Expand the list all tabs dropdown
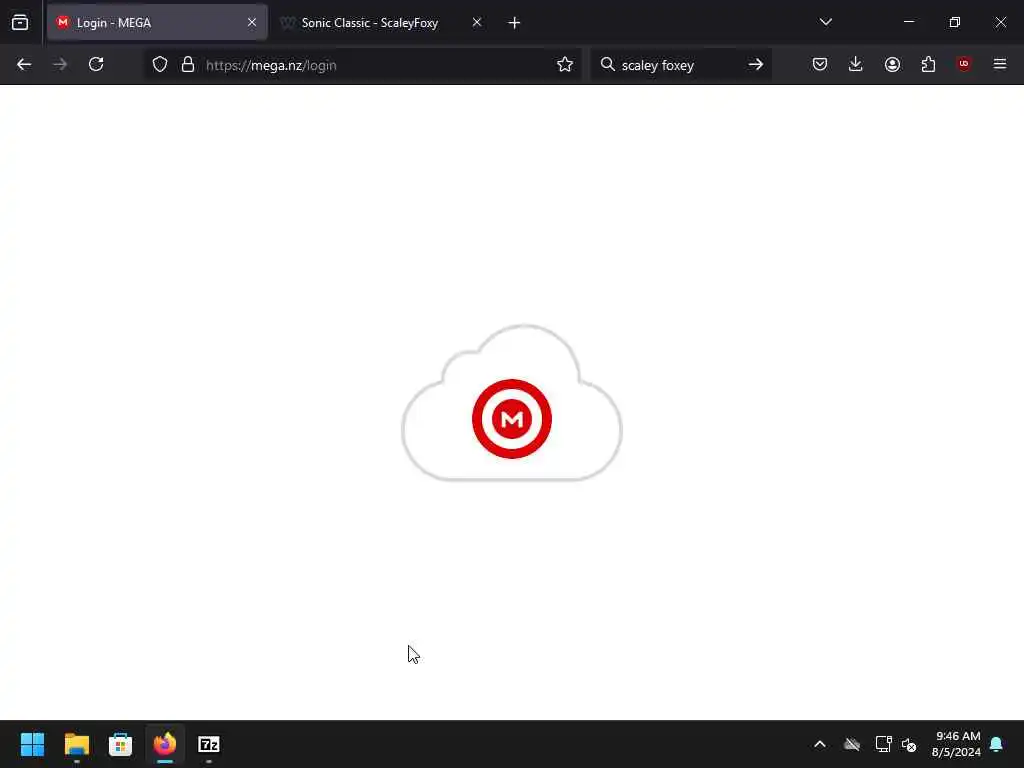 pyautogui.click(x=825, y=22)
